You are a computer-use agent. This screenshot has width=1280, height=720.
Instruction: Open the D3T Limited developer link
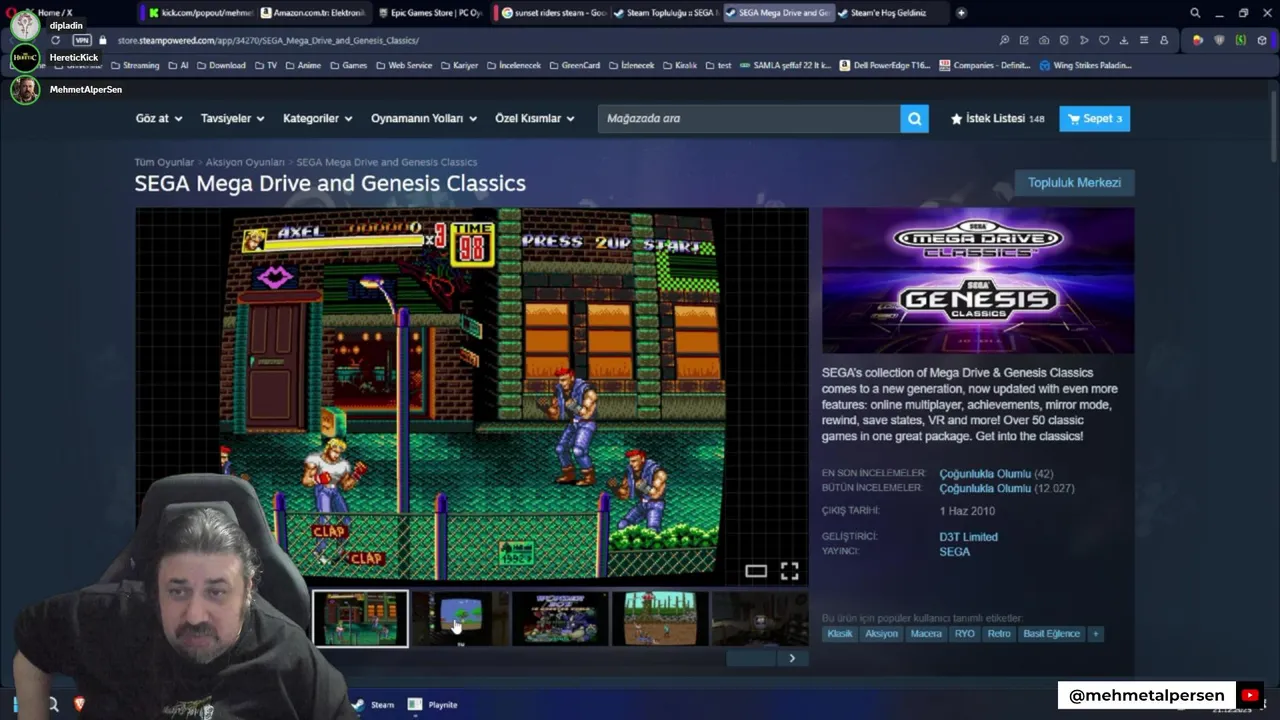click(x=968, y=537)
